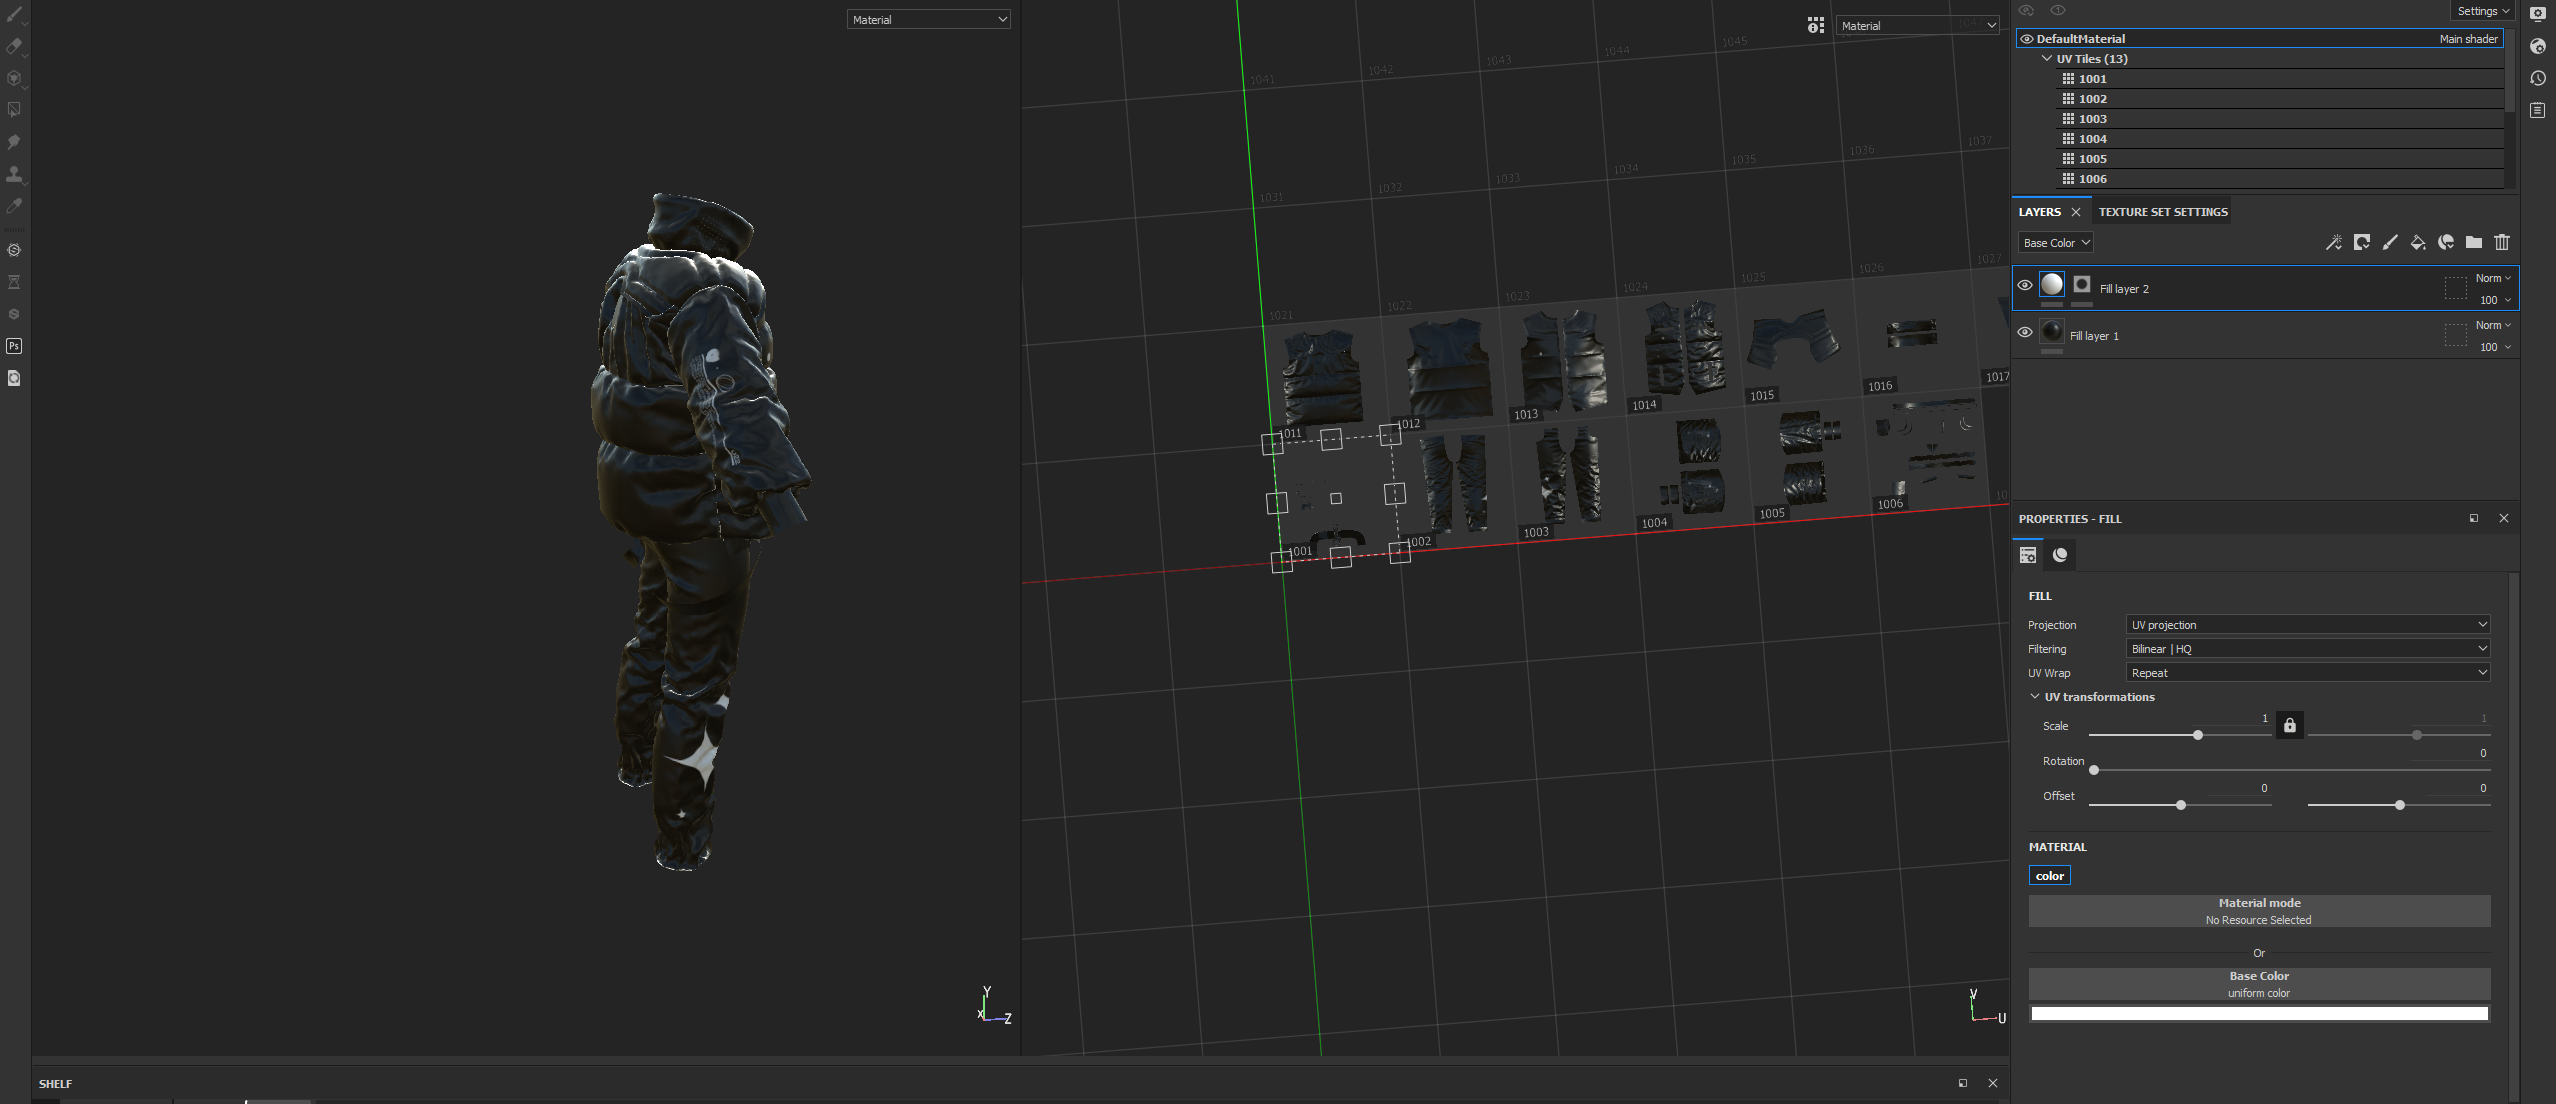This screenshot has height=1104, width=2556.
Task: Select the Layers tab
Action: coord(2039,212)
